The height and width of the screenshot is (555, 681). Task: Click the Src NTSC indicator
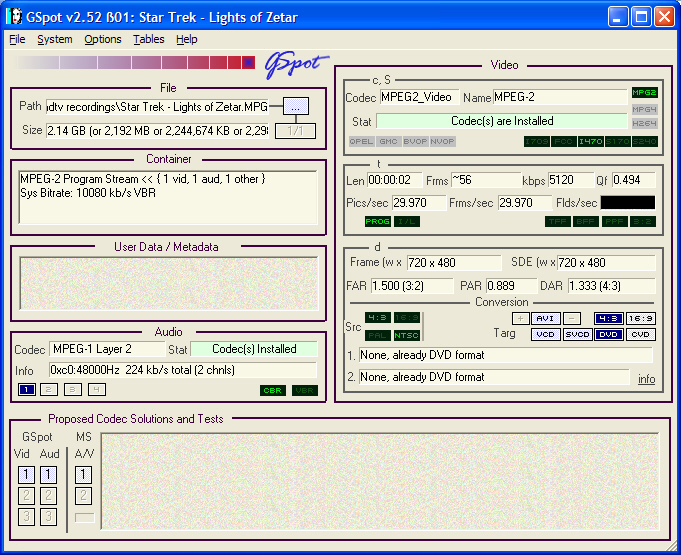[x=407, y=335]
